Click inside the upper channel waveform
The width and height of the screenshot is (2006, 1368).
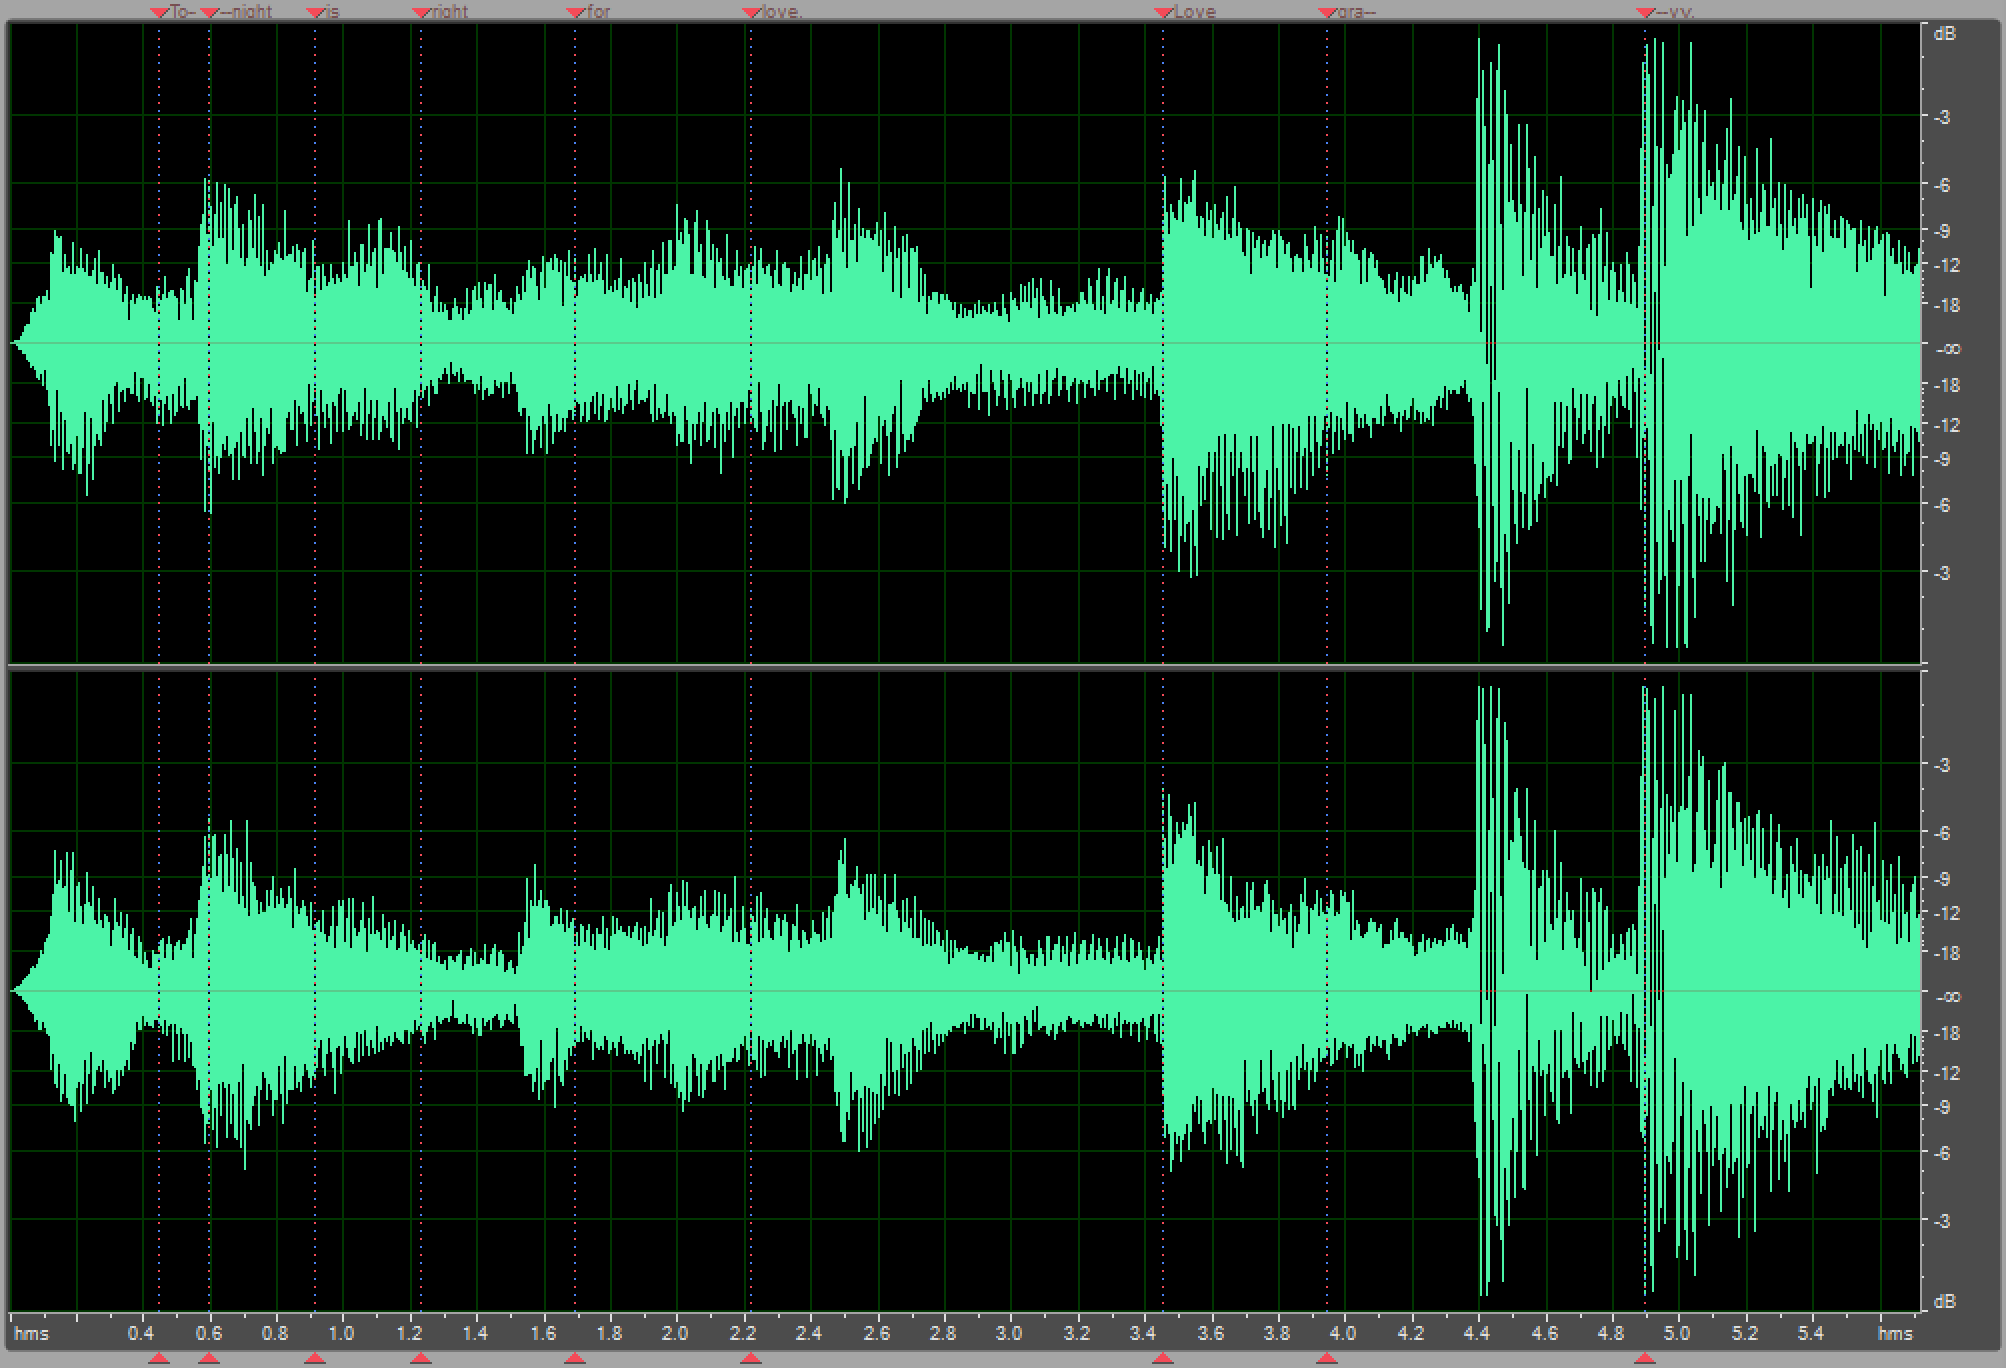pos(965,343)
